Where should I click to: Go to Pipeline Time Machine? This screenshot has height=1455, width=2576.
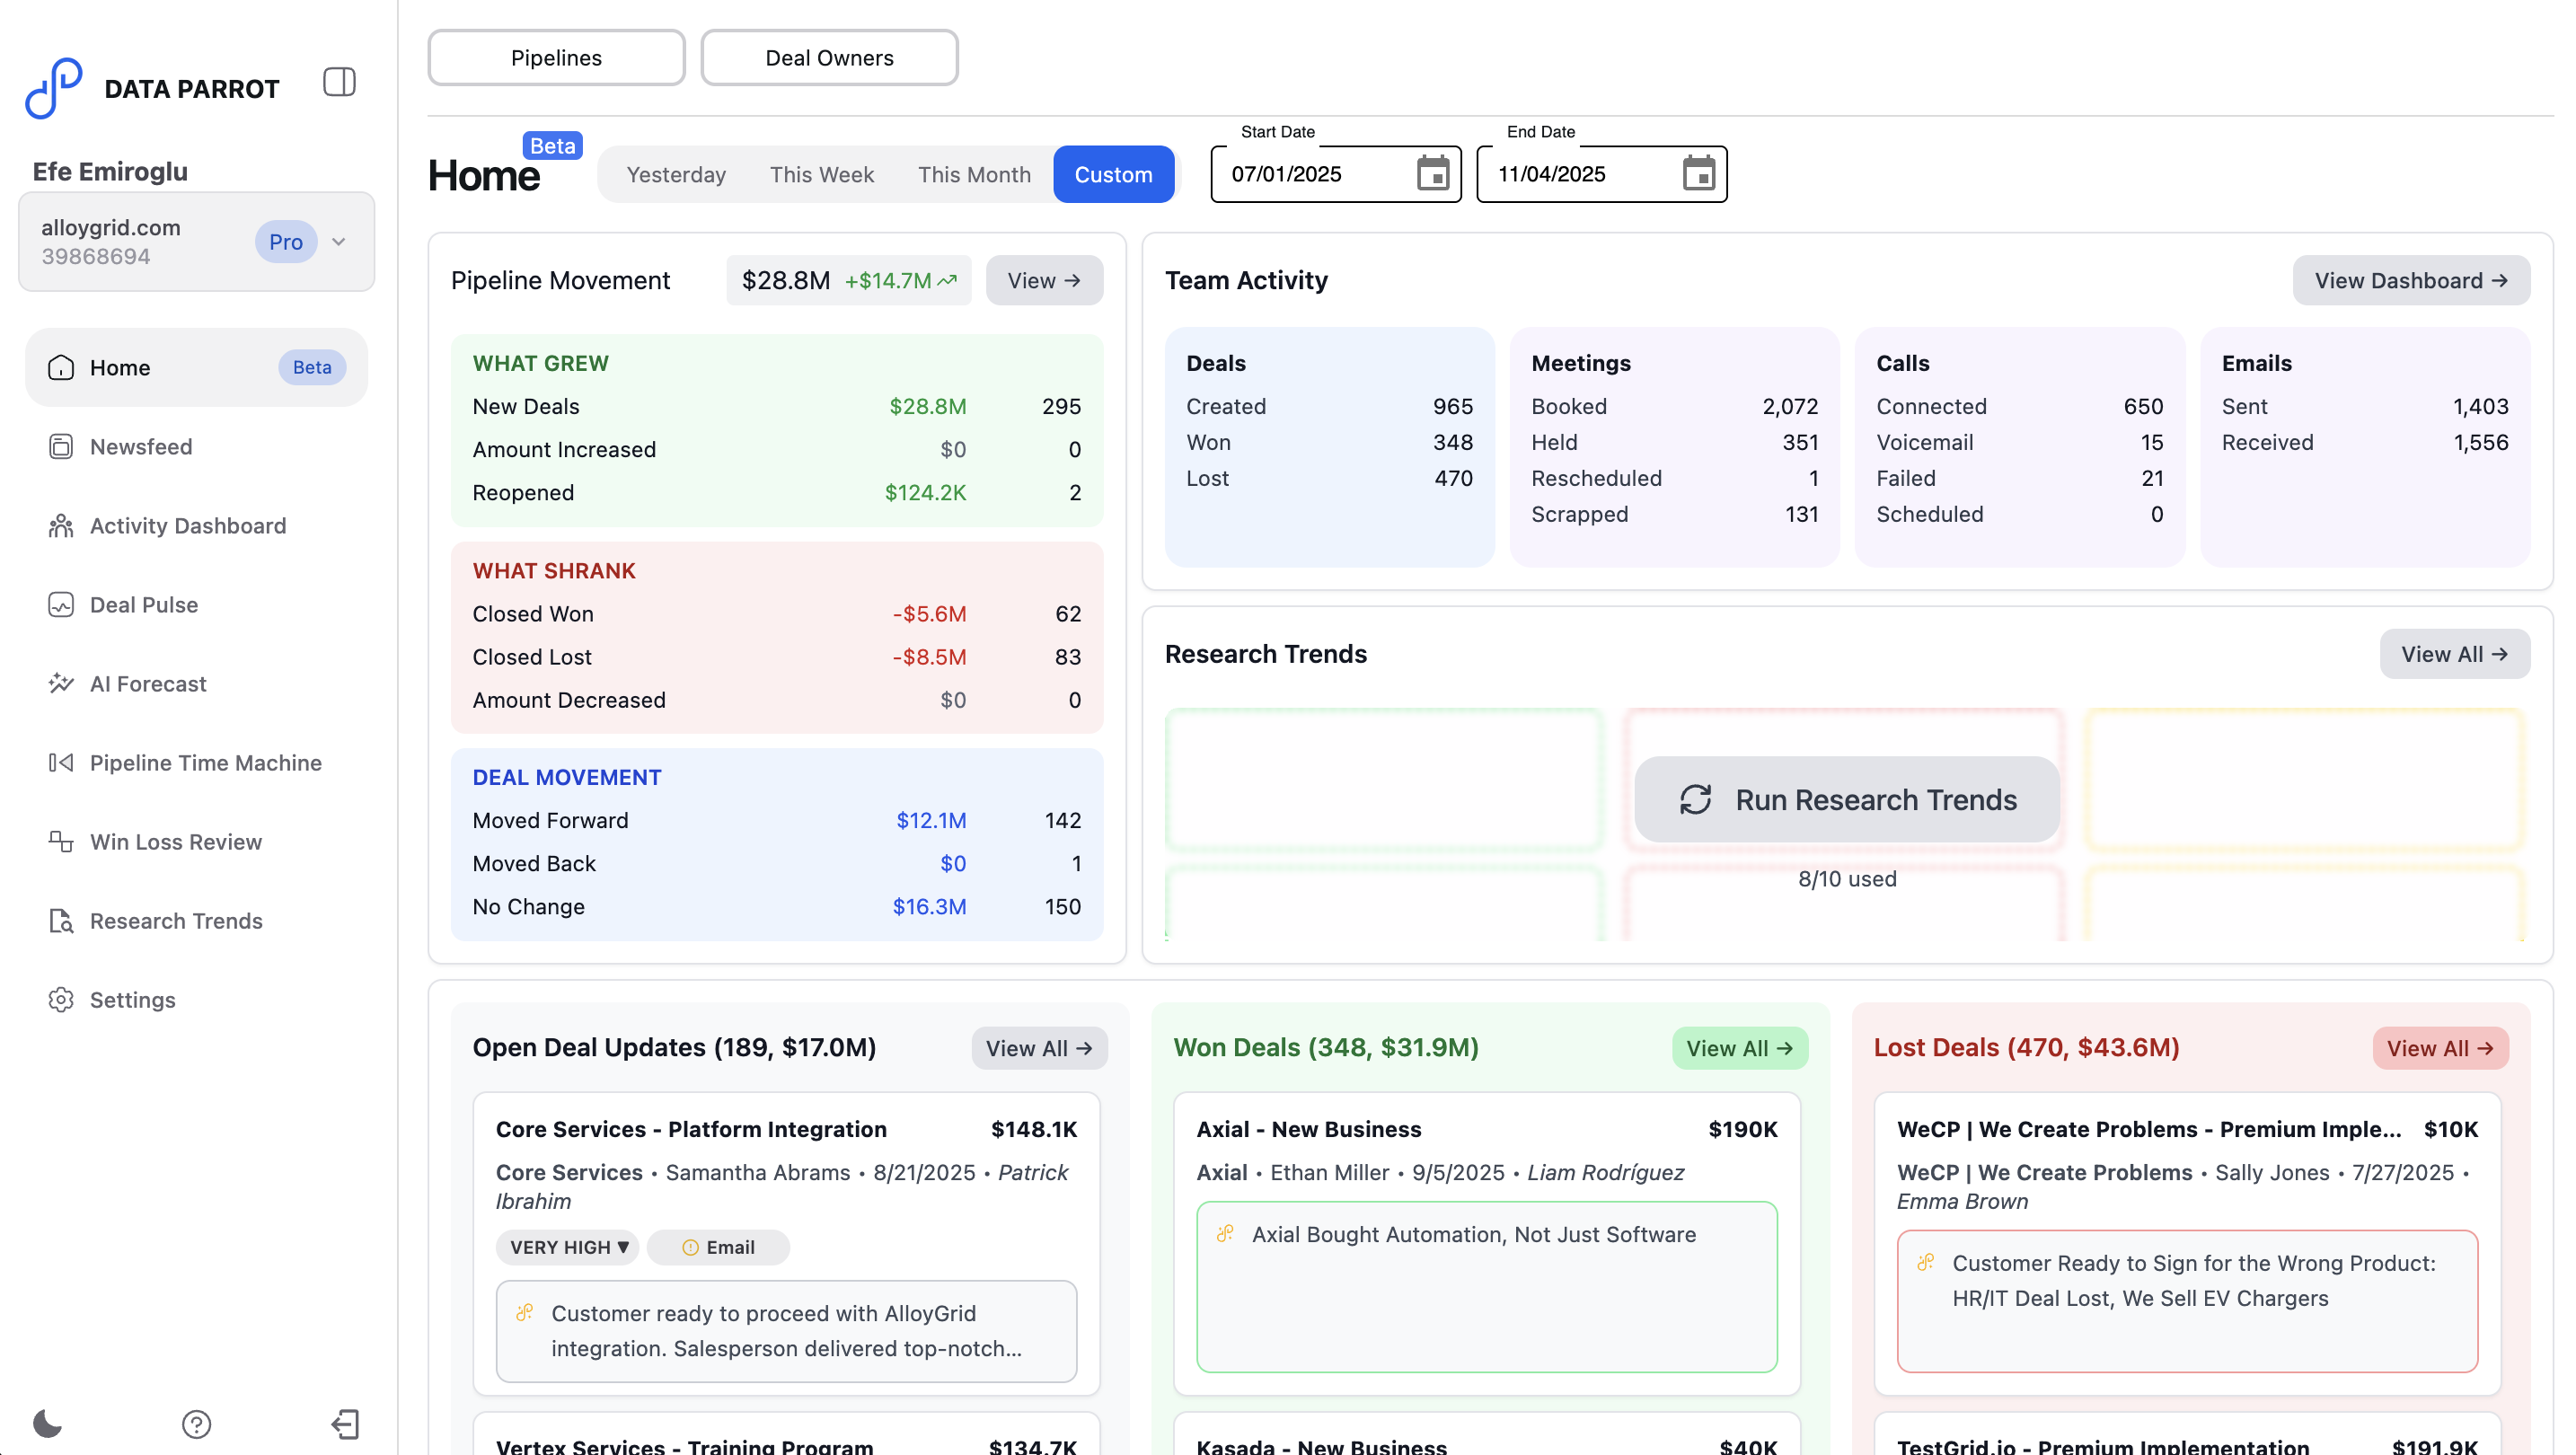tap(205, 762)
